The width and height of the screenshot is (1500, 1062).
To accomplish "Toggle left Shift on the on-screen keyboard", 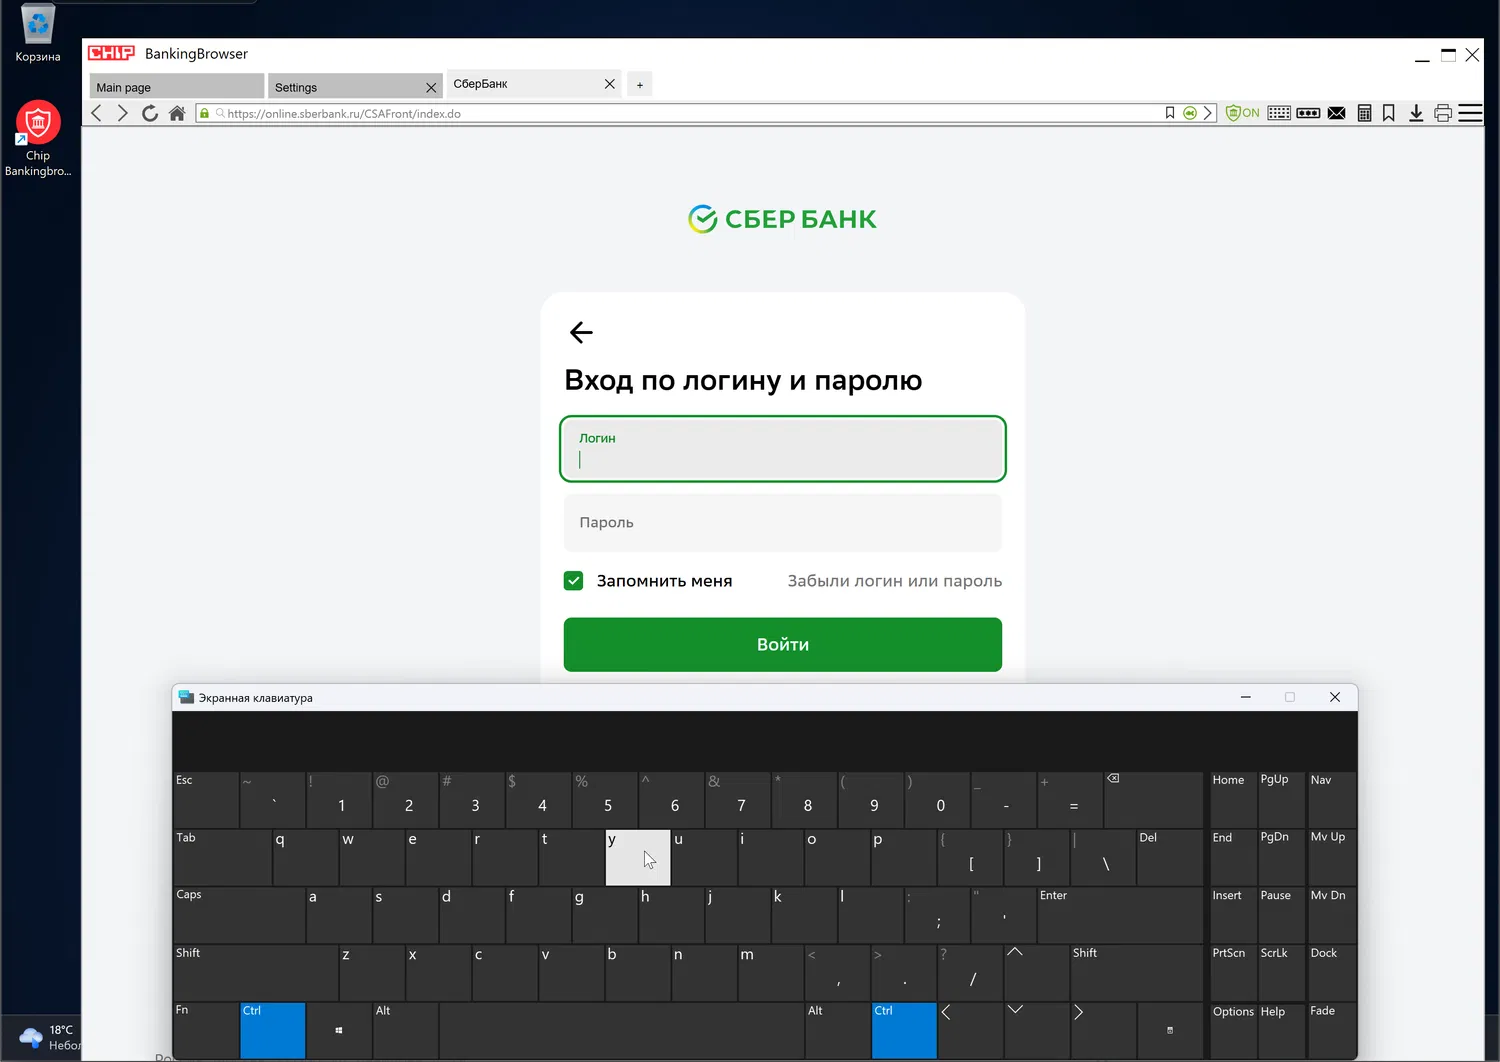I will [256, 973].
